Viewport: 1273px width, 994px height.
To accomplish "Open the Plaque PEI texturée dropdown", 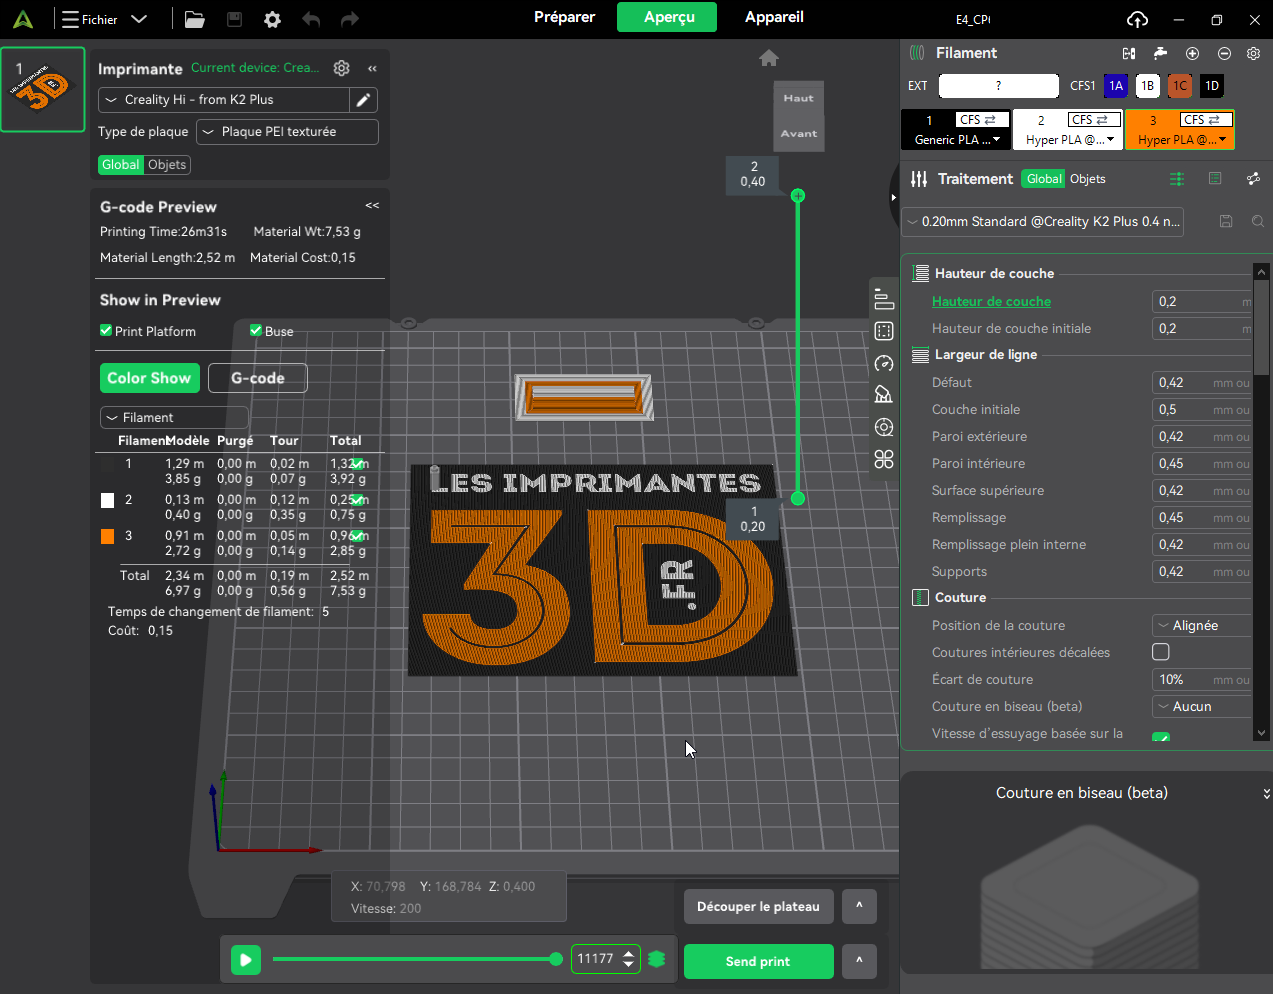I will point(288,132).
